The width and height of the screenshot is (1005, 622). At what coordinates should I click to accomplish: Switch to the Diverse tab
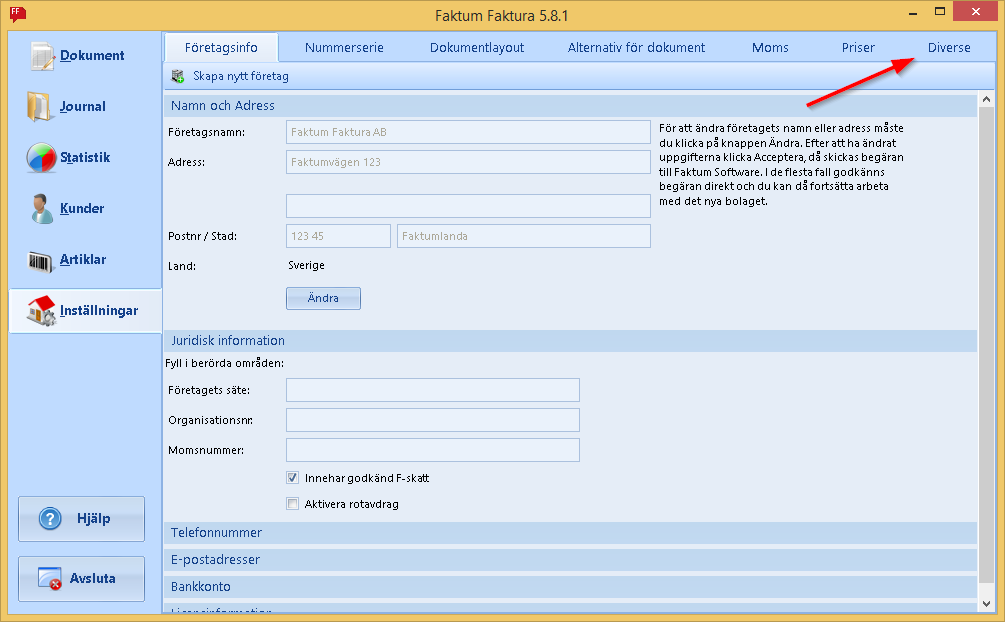pyautogui.click(x=949, y=47)
